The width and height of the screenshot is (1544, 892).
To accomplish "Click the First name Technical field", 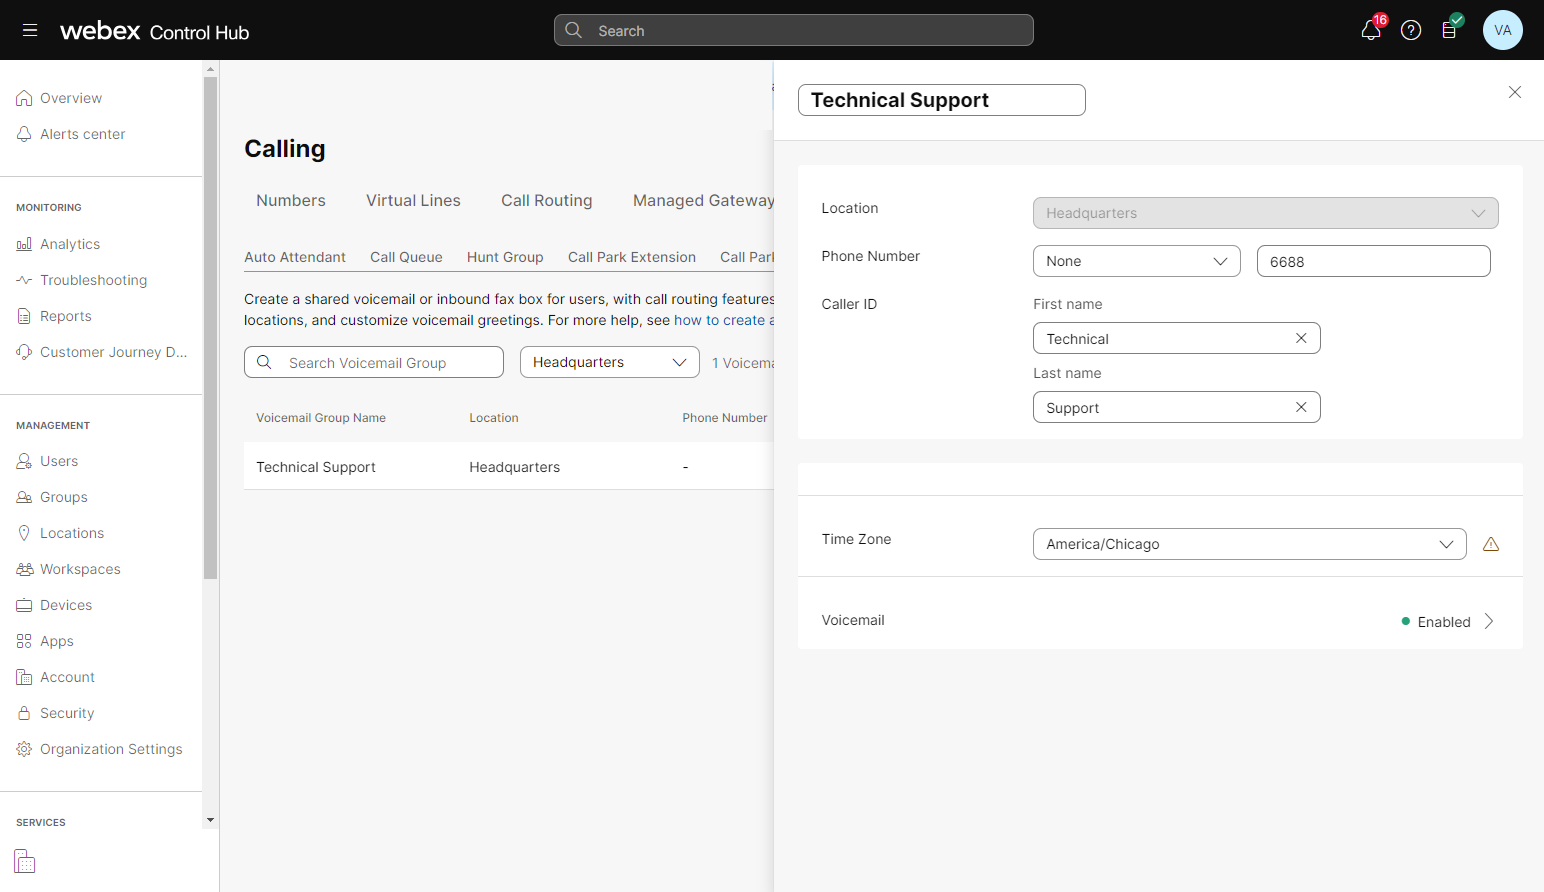I will click(x=1176, y=338).
